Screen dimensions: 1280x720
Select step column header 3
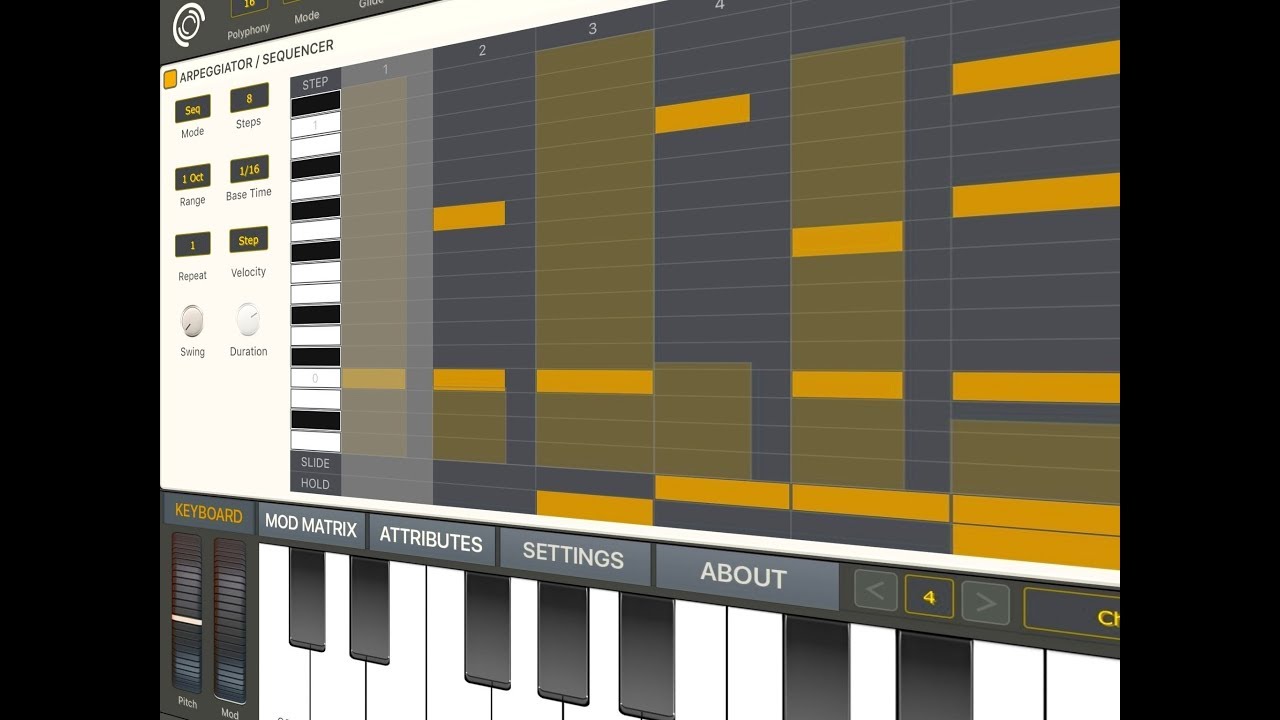pos(593,29)
